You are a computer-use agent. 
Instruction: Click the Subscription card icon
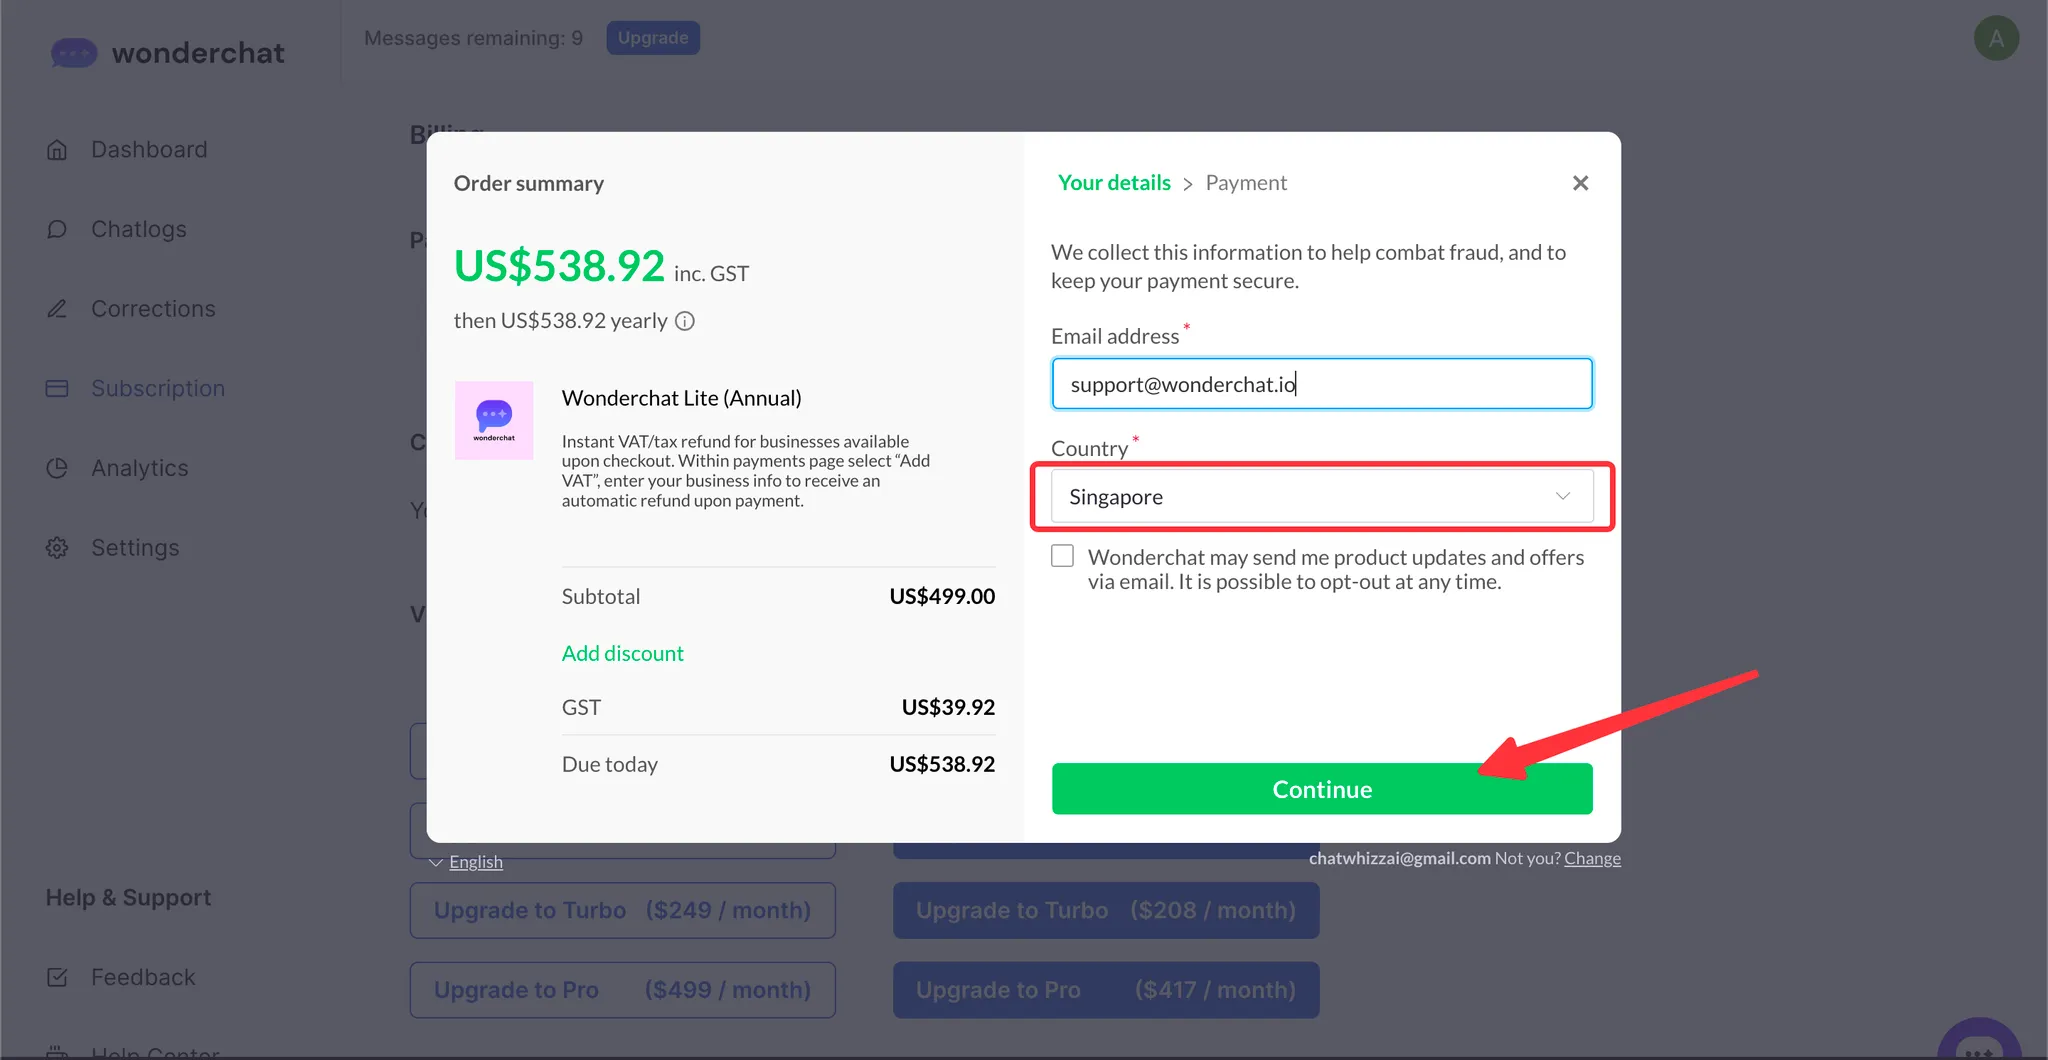(57, 388)
